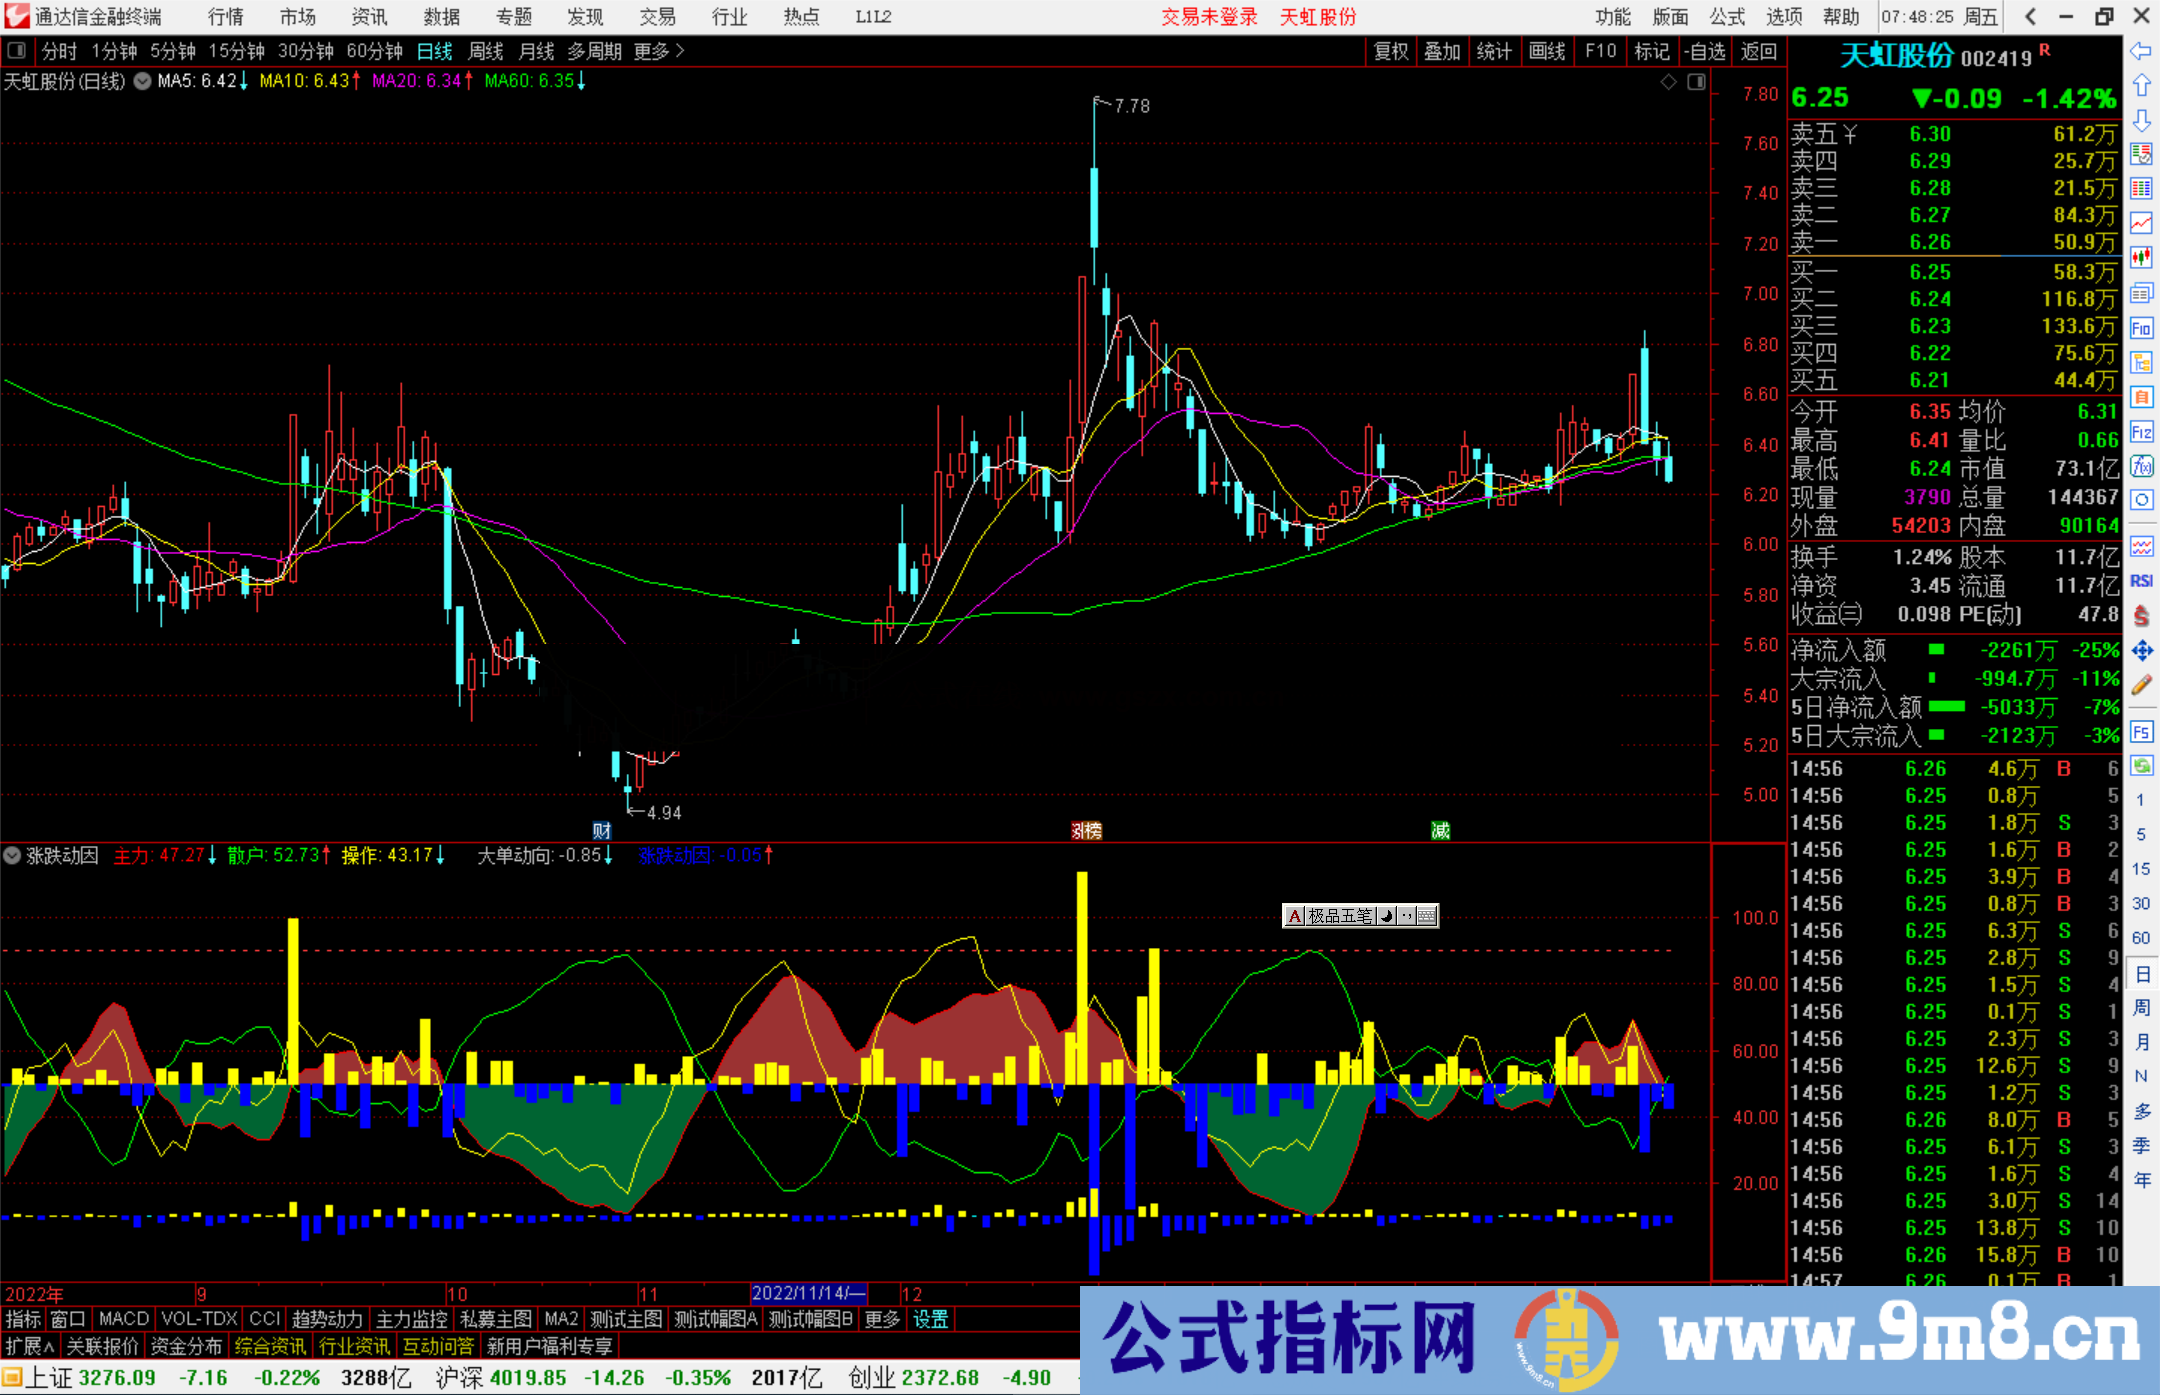Screen dimensions: 2160x1395
Task: Click the 设置 settings button at bottom
Action: pyautogui.click(x=930, y=1319)
